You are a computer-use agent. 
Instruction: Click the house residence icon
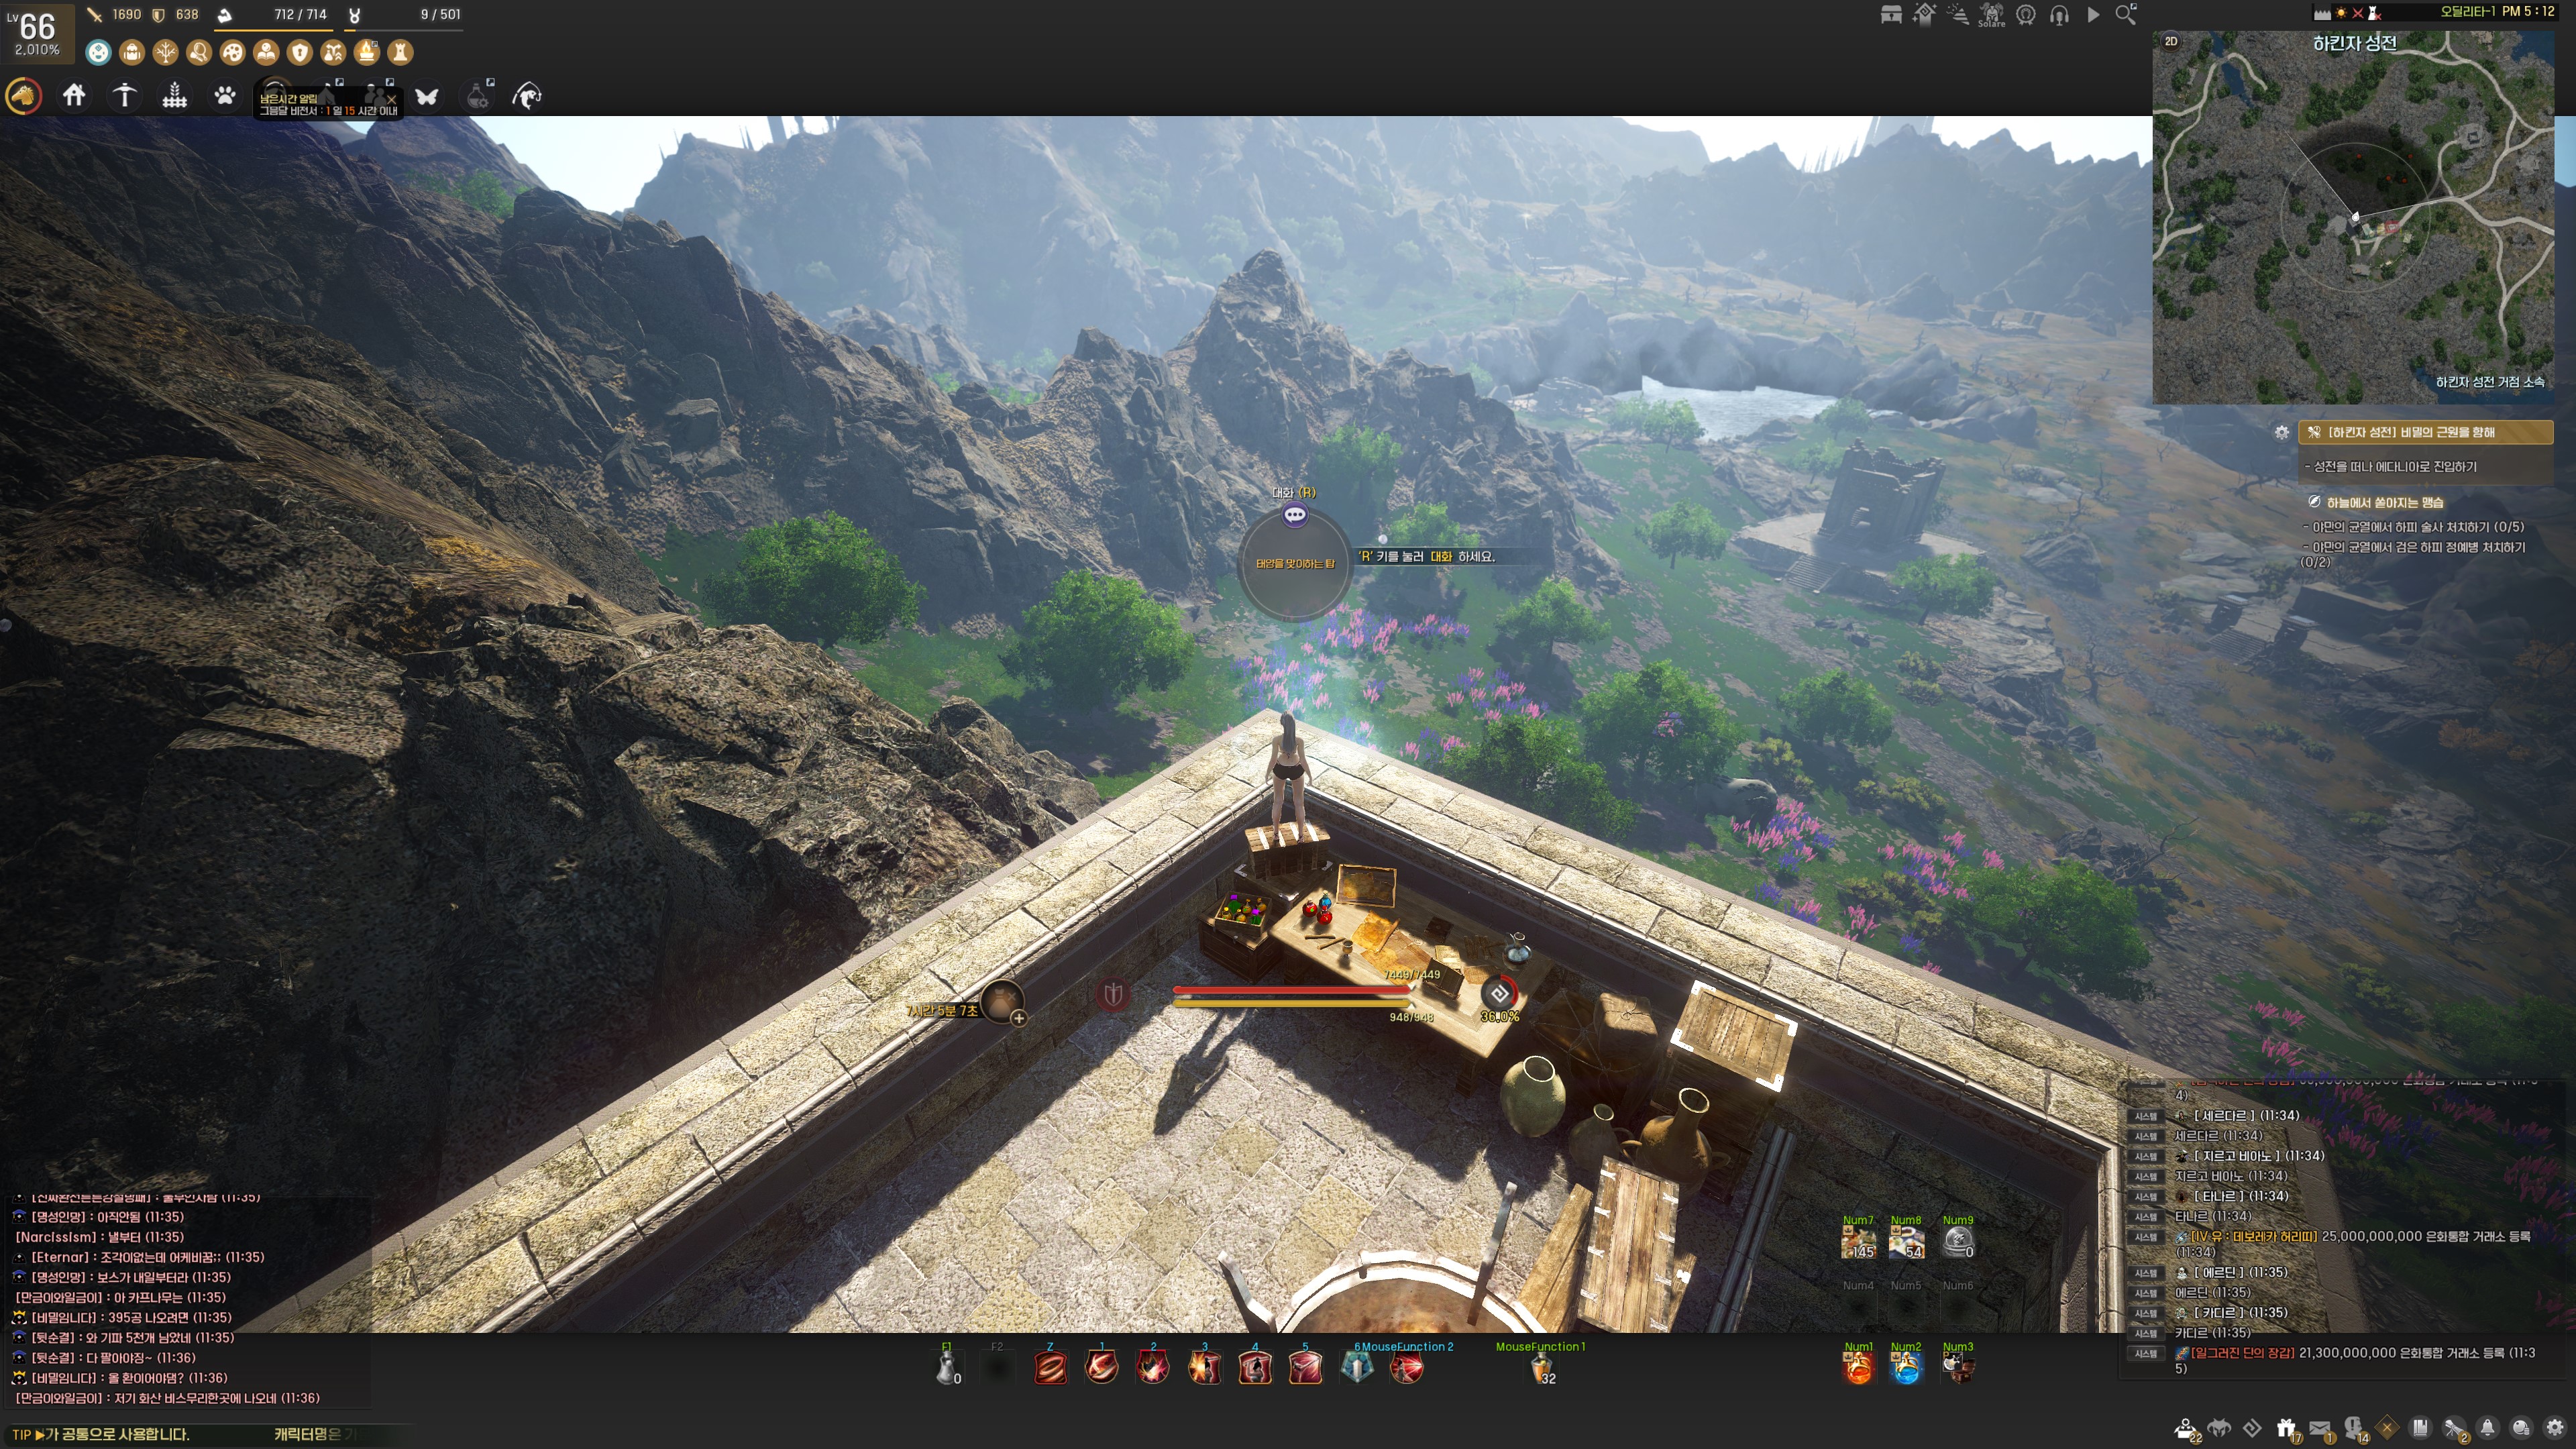(x=74, y=96)
